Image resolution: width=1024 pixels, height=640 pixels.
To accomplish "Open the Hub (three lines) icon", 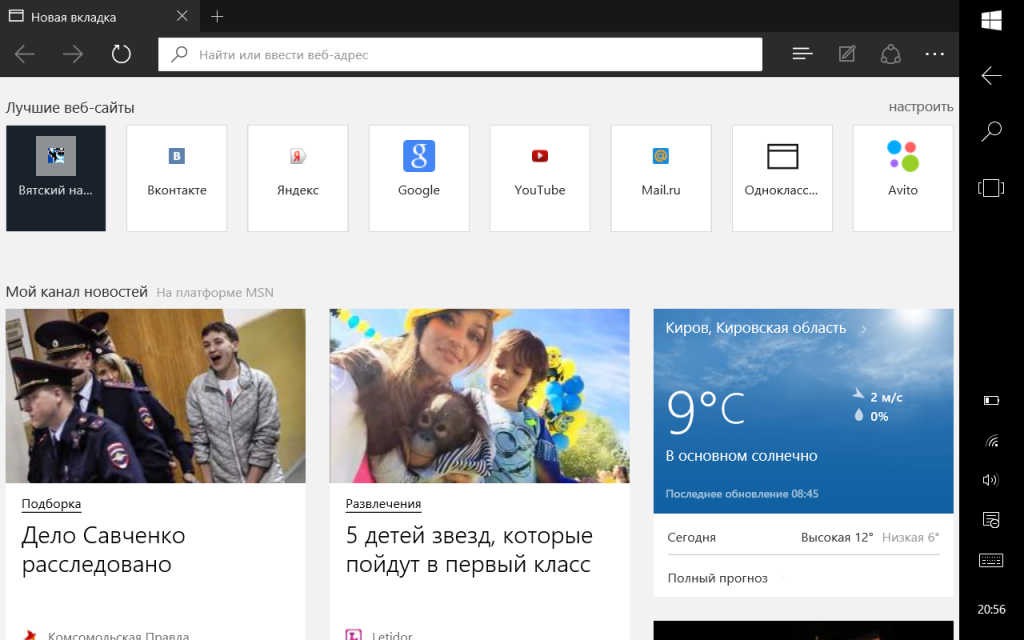I will click(802, 54).
